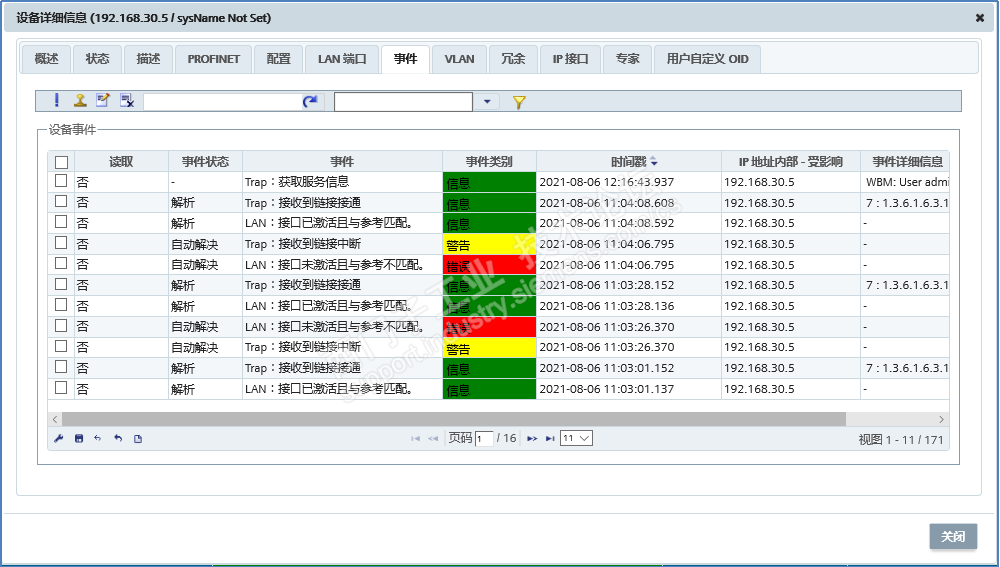Sort by the 事件类别 column header
Viewport: 1000px width, 567px height.
point(489,162)
